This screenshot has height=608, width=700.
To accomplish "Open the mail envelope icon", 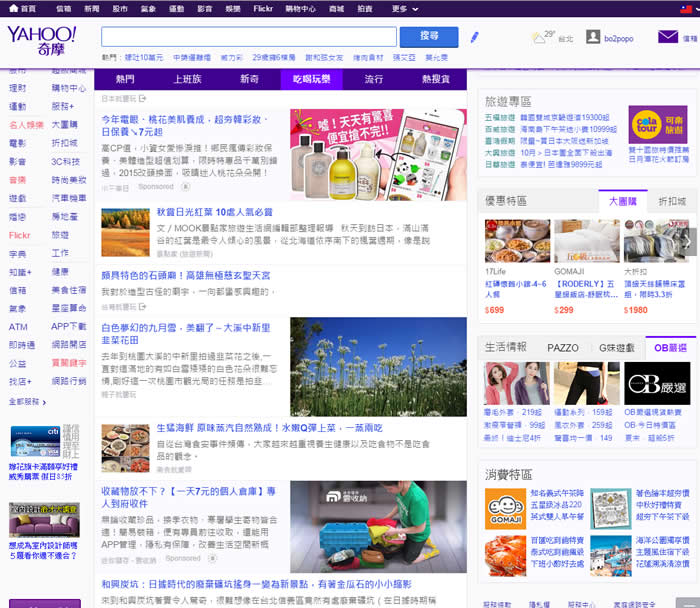I will [667, 37].
